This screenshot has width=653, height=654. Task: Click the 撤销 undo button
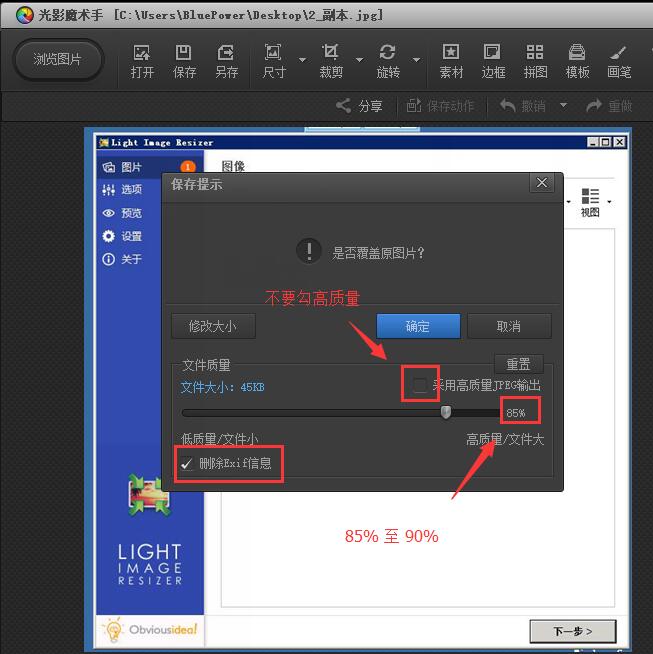click(522, 106)
